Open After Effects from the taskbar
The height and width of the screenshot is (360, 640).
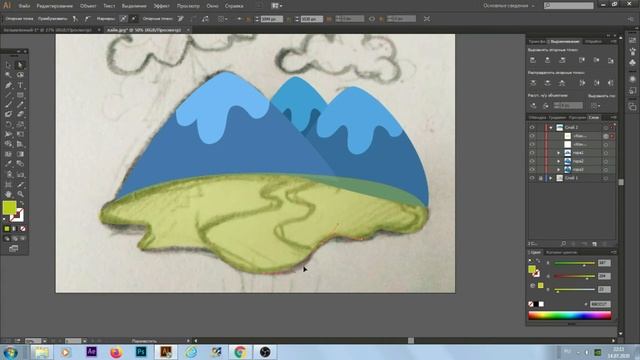[x=91, y=352]
